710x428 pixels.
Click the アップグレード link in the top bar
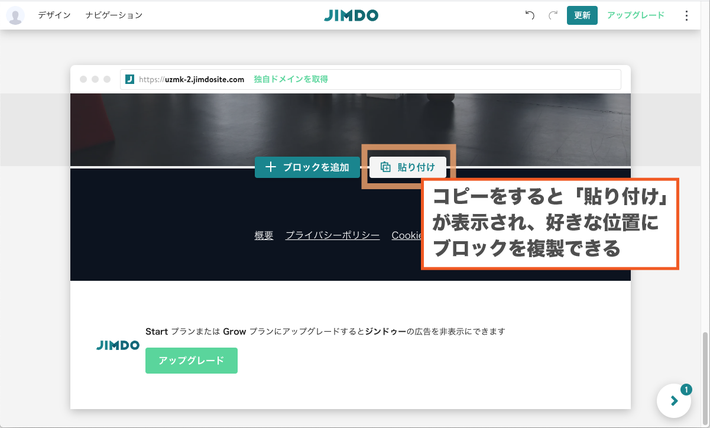click(x=636, y=15)
